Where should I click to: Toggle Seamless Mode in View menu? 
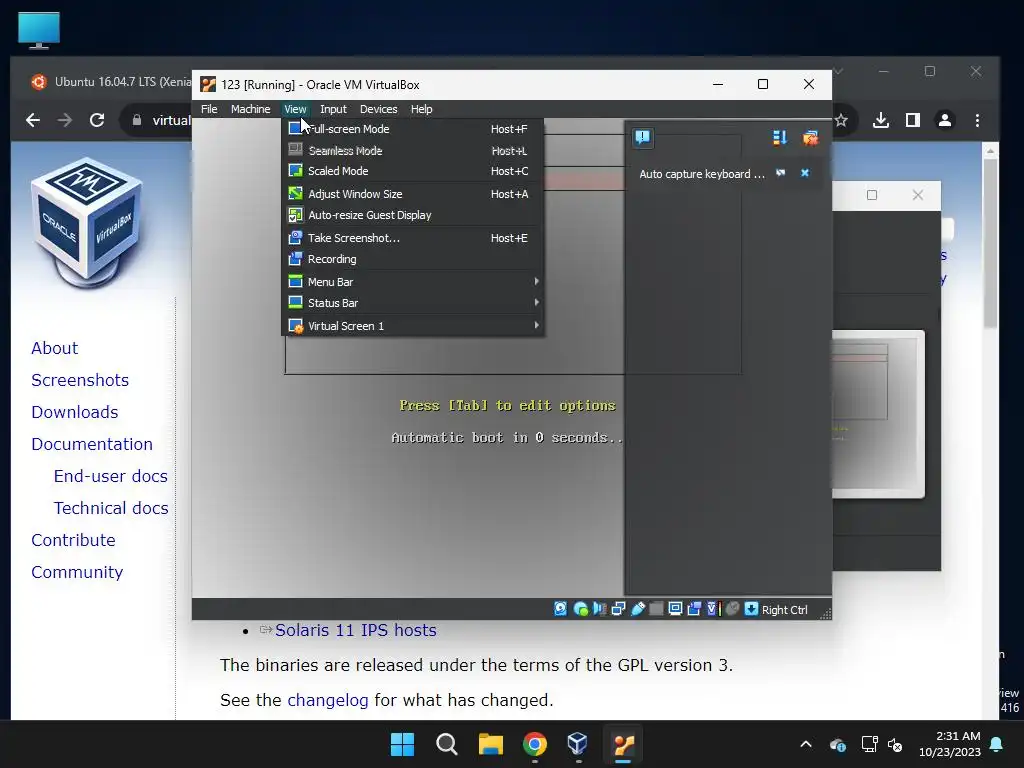click(413, 150)
